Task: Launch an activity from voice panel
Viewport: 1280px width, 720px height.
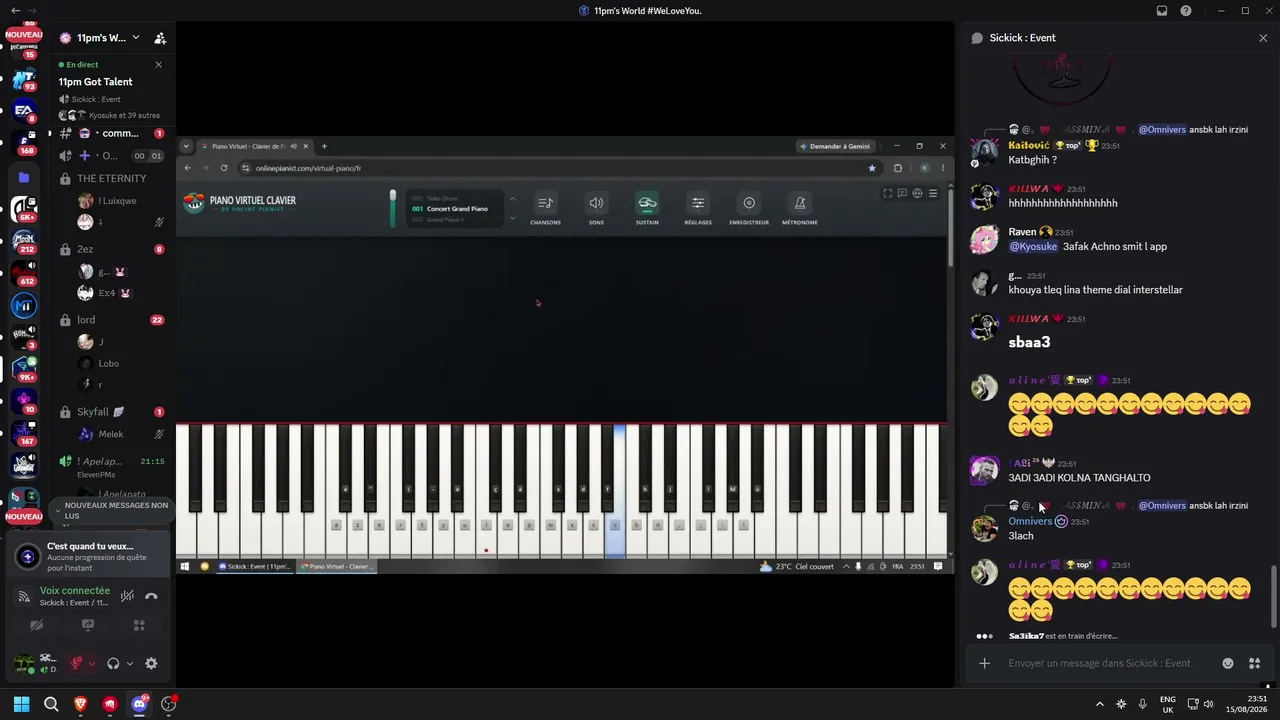Action: [139, 625]
